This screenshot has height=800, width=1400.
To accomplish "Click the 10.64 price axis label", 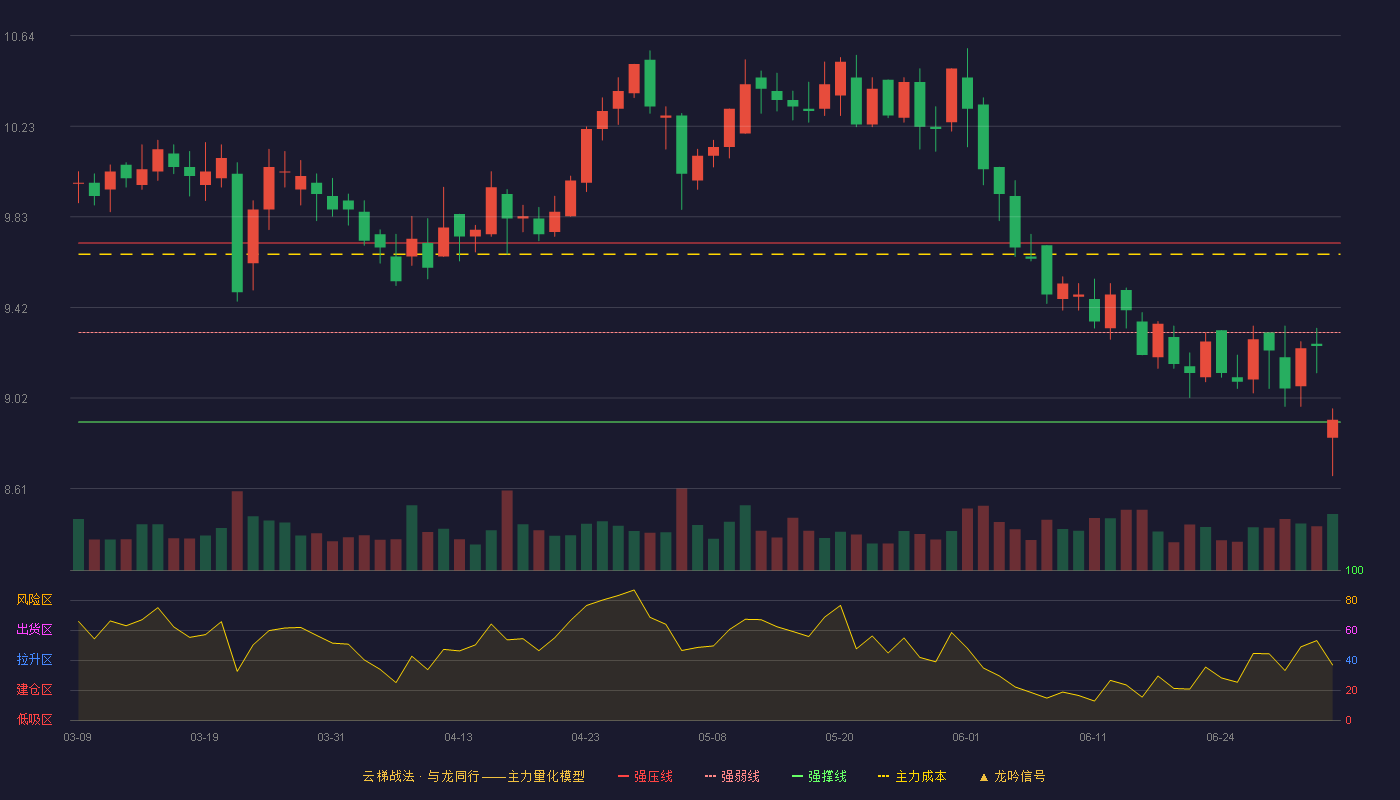I will coord(19,37).
